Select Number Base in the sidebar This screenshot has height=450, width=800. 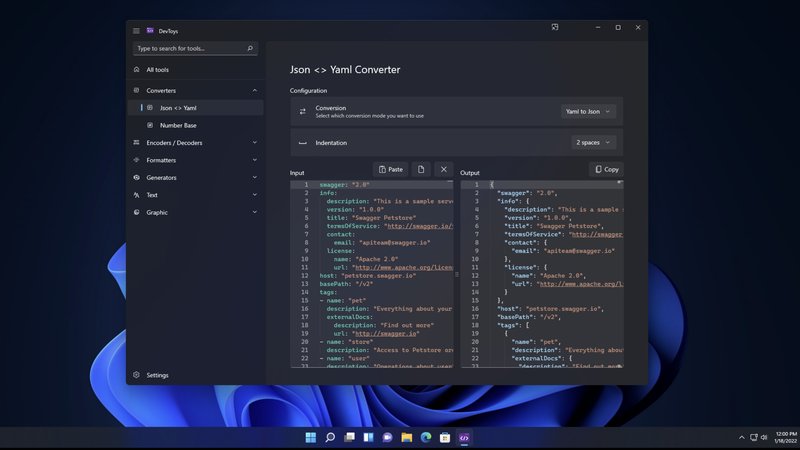click(178, 125)
